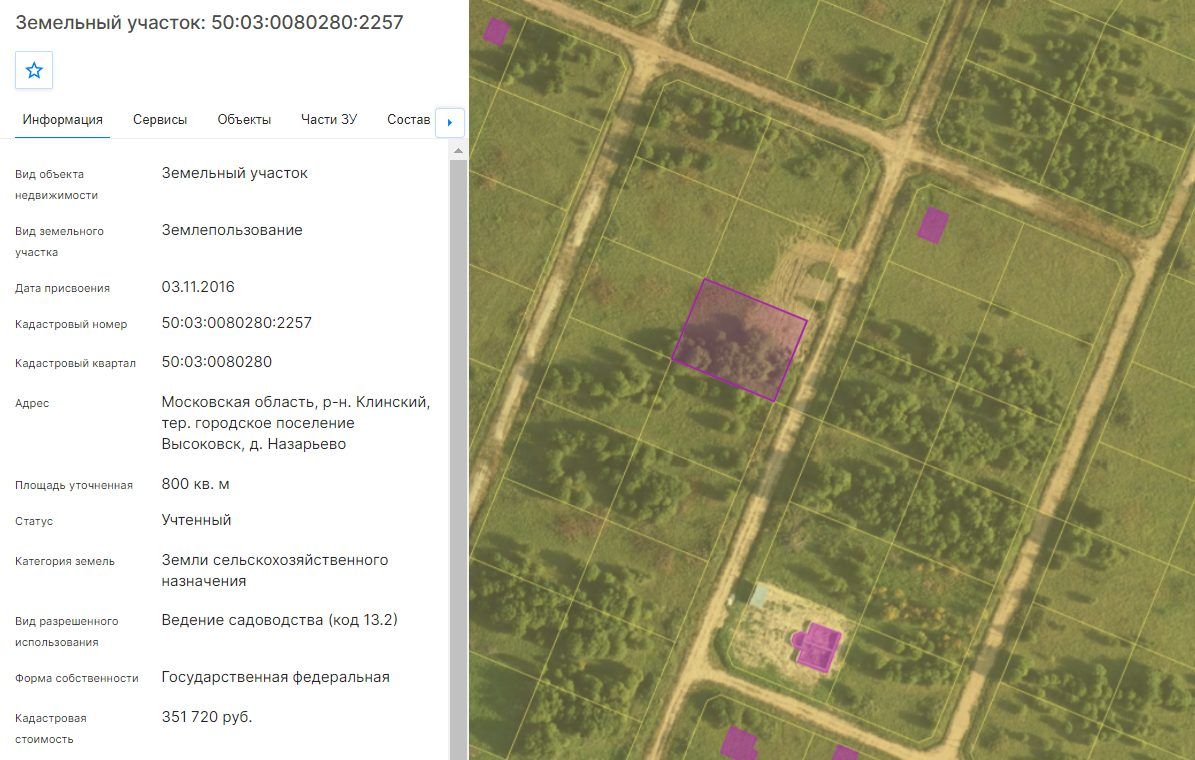The image size is (1195, 760).
Task: Show more tabs with right arrow
Action: 450,122
